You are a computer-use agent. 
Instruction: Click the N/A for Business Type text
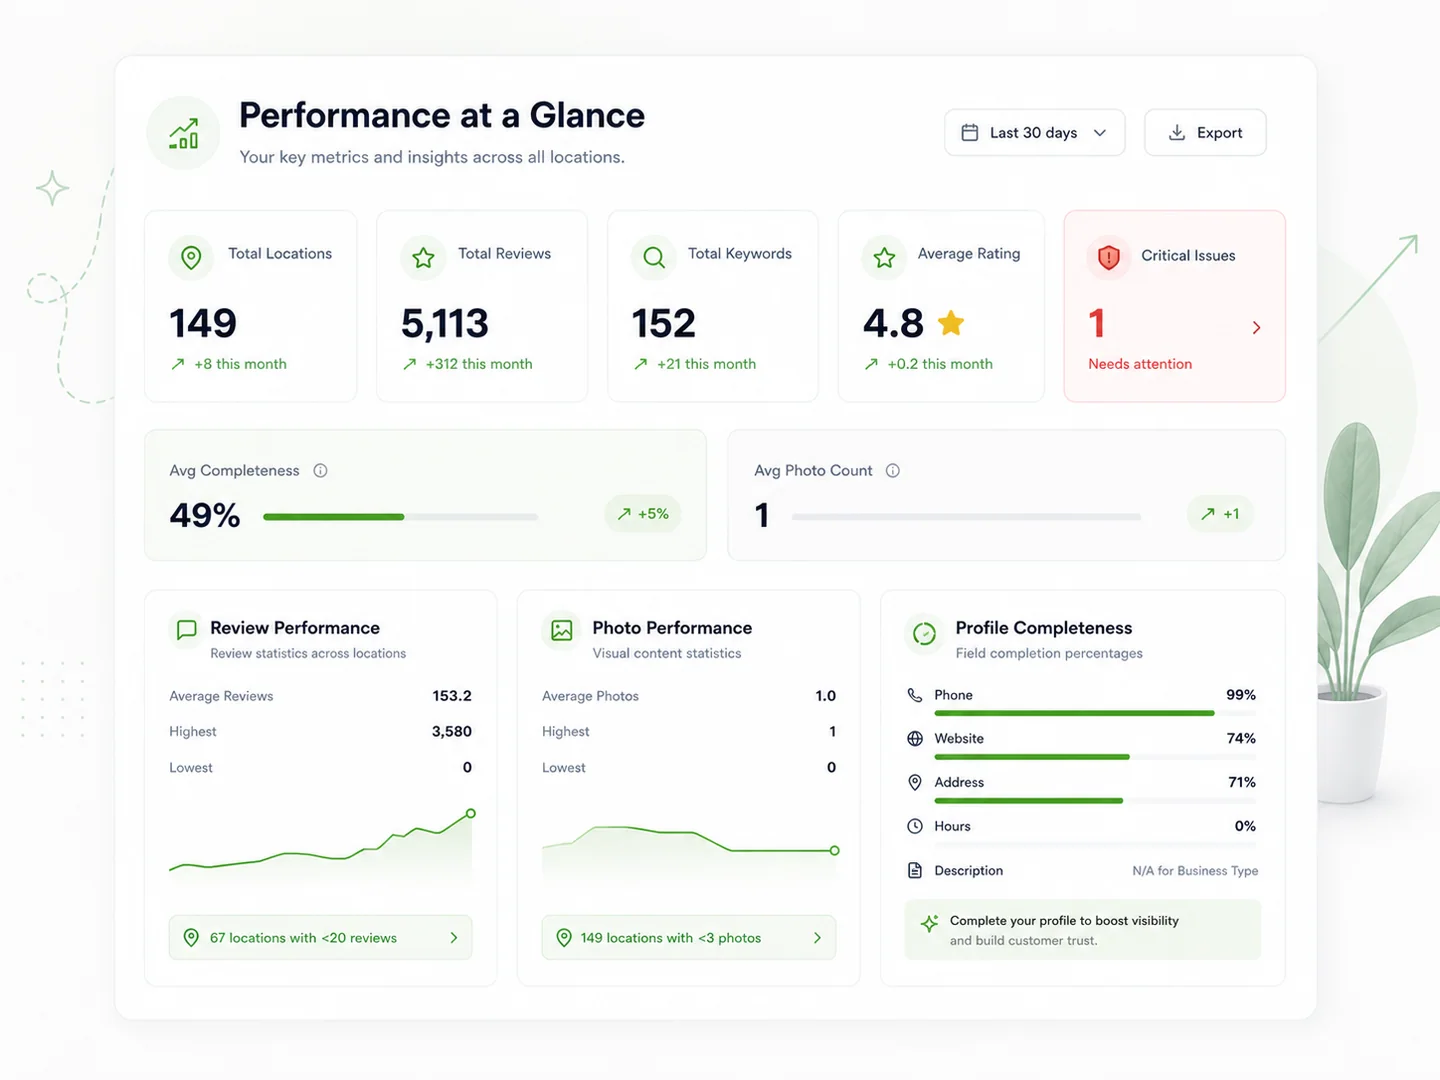coord(1195,871)
